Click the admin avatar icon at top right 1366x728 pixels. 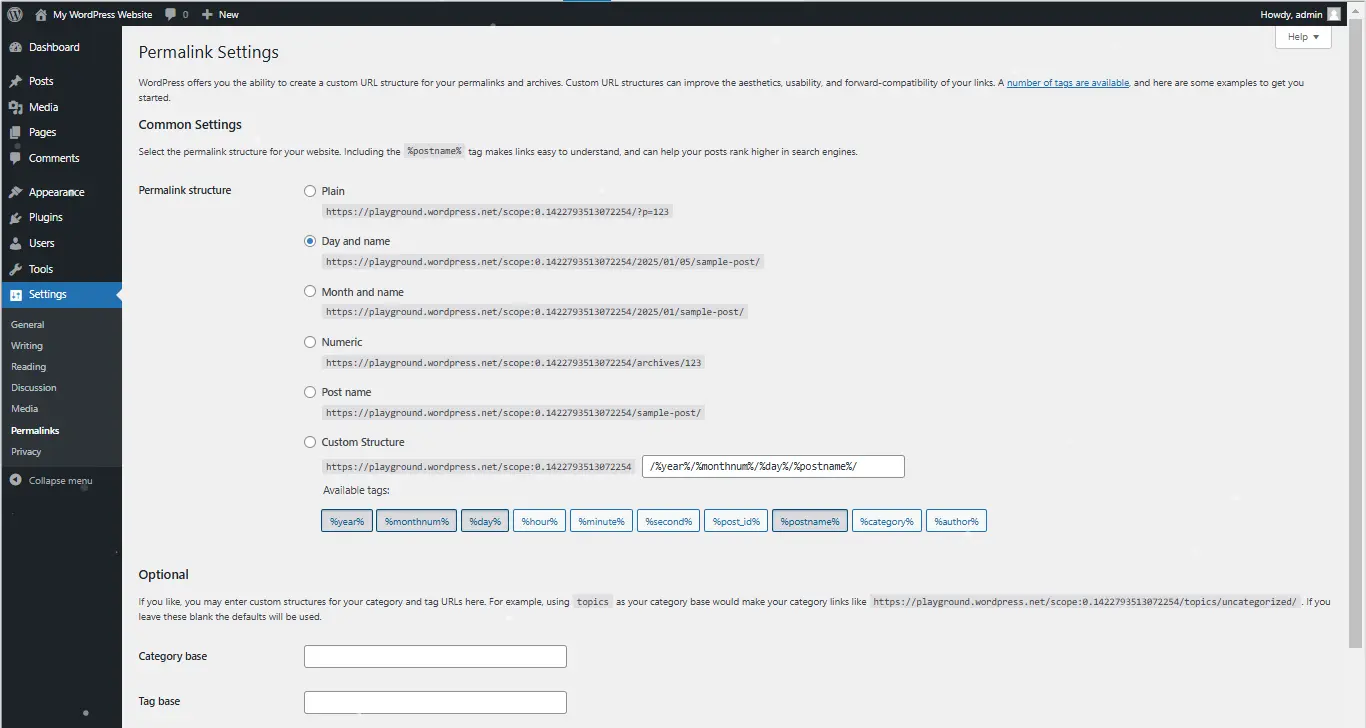point(1333,14)
